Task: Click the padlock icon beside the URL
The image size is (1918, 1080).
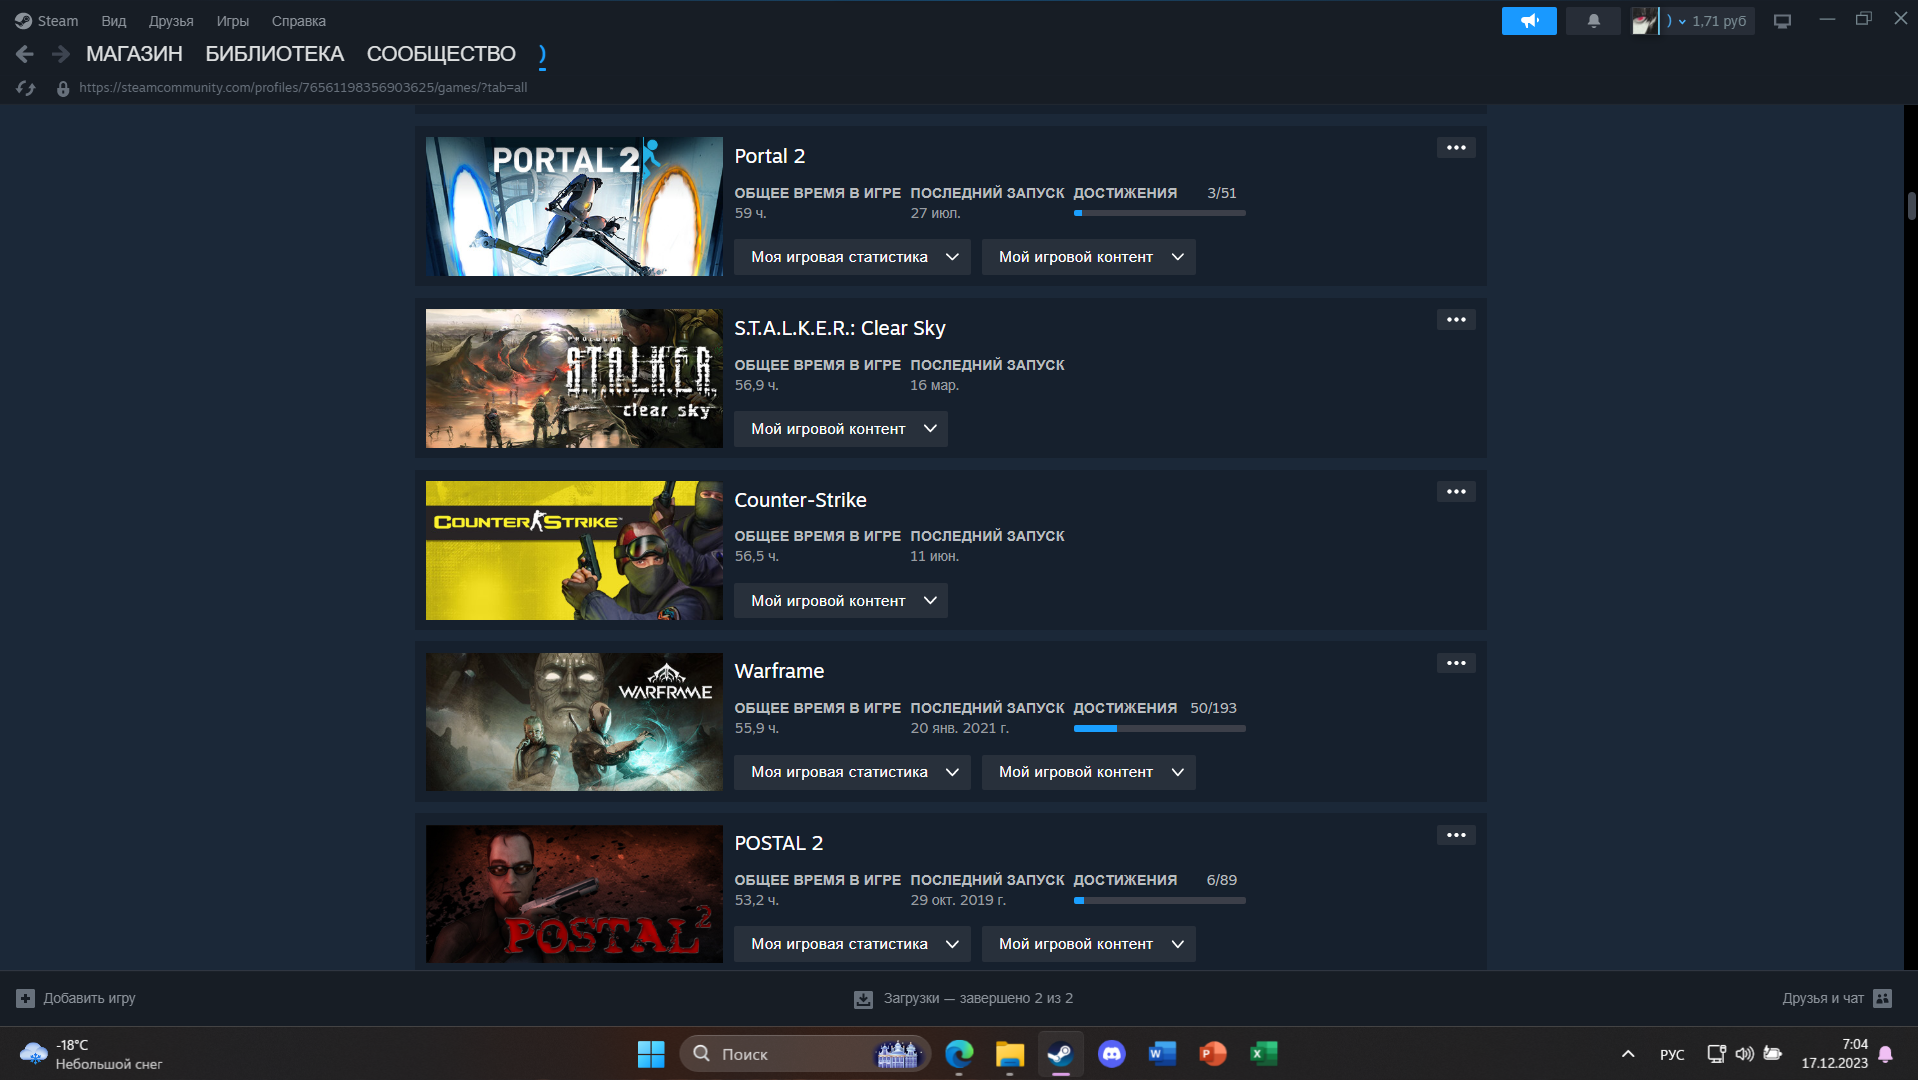Action: click(x=63, y=88)
